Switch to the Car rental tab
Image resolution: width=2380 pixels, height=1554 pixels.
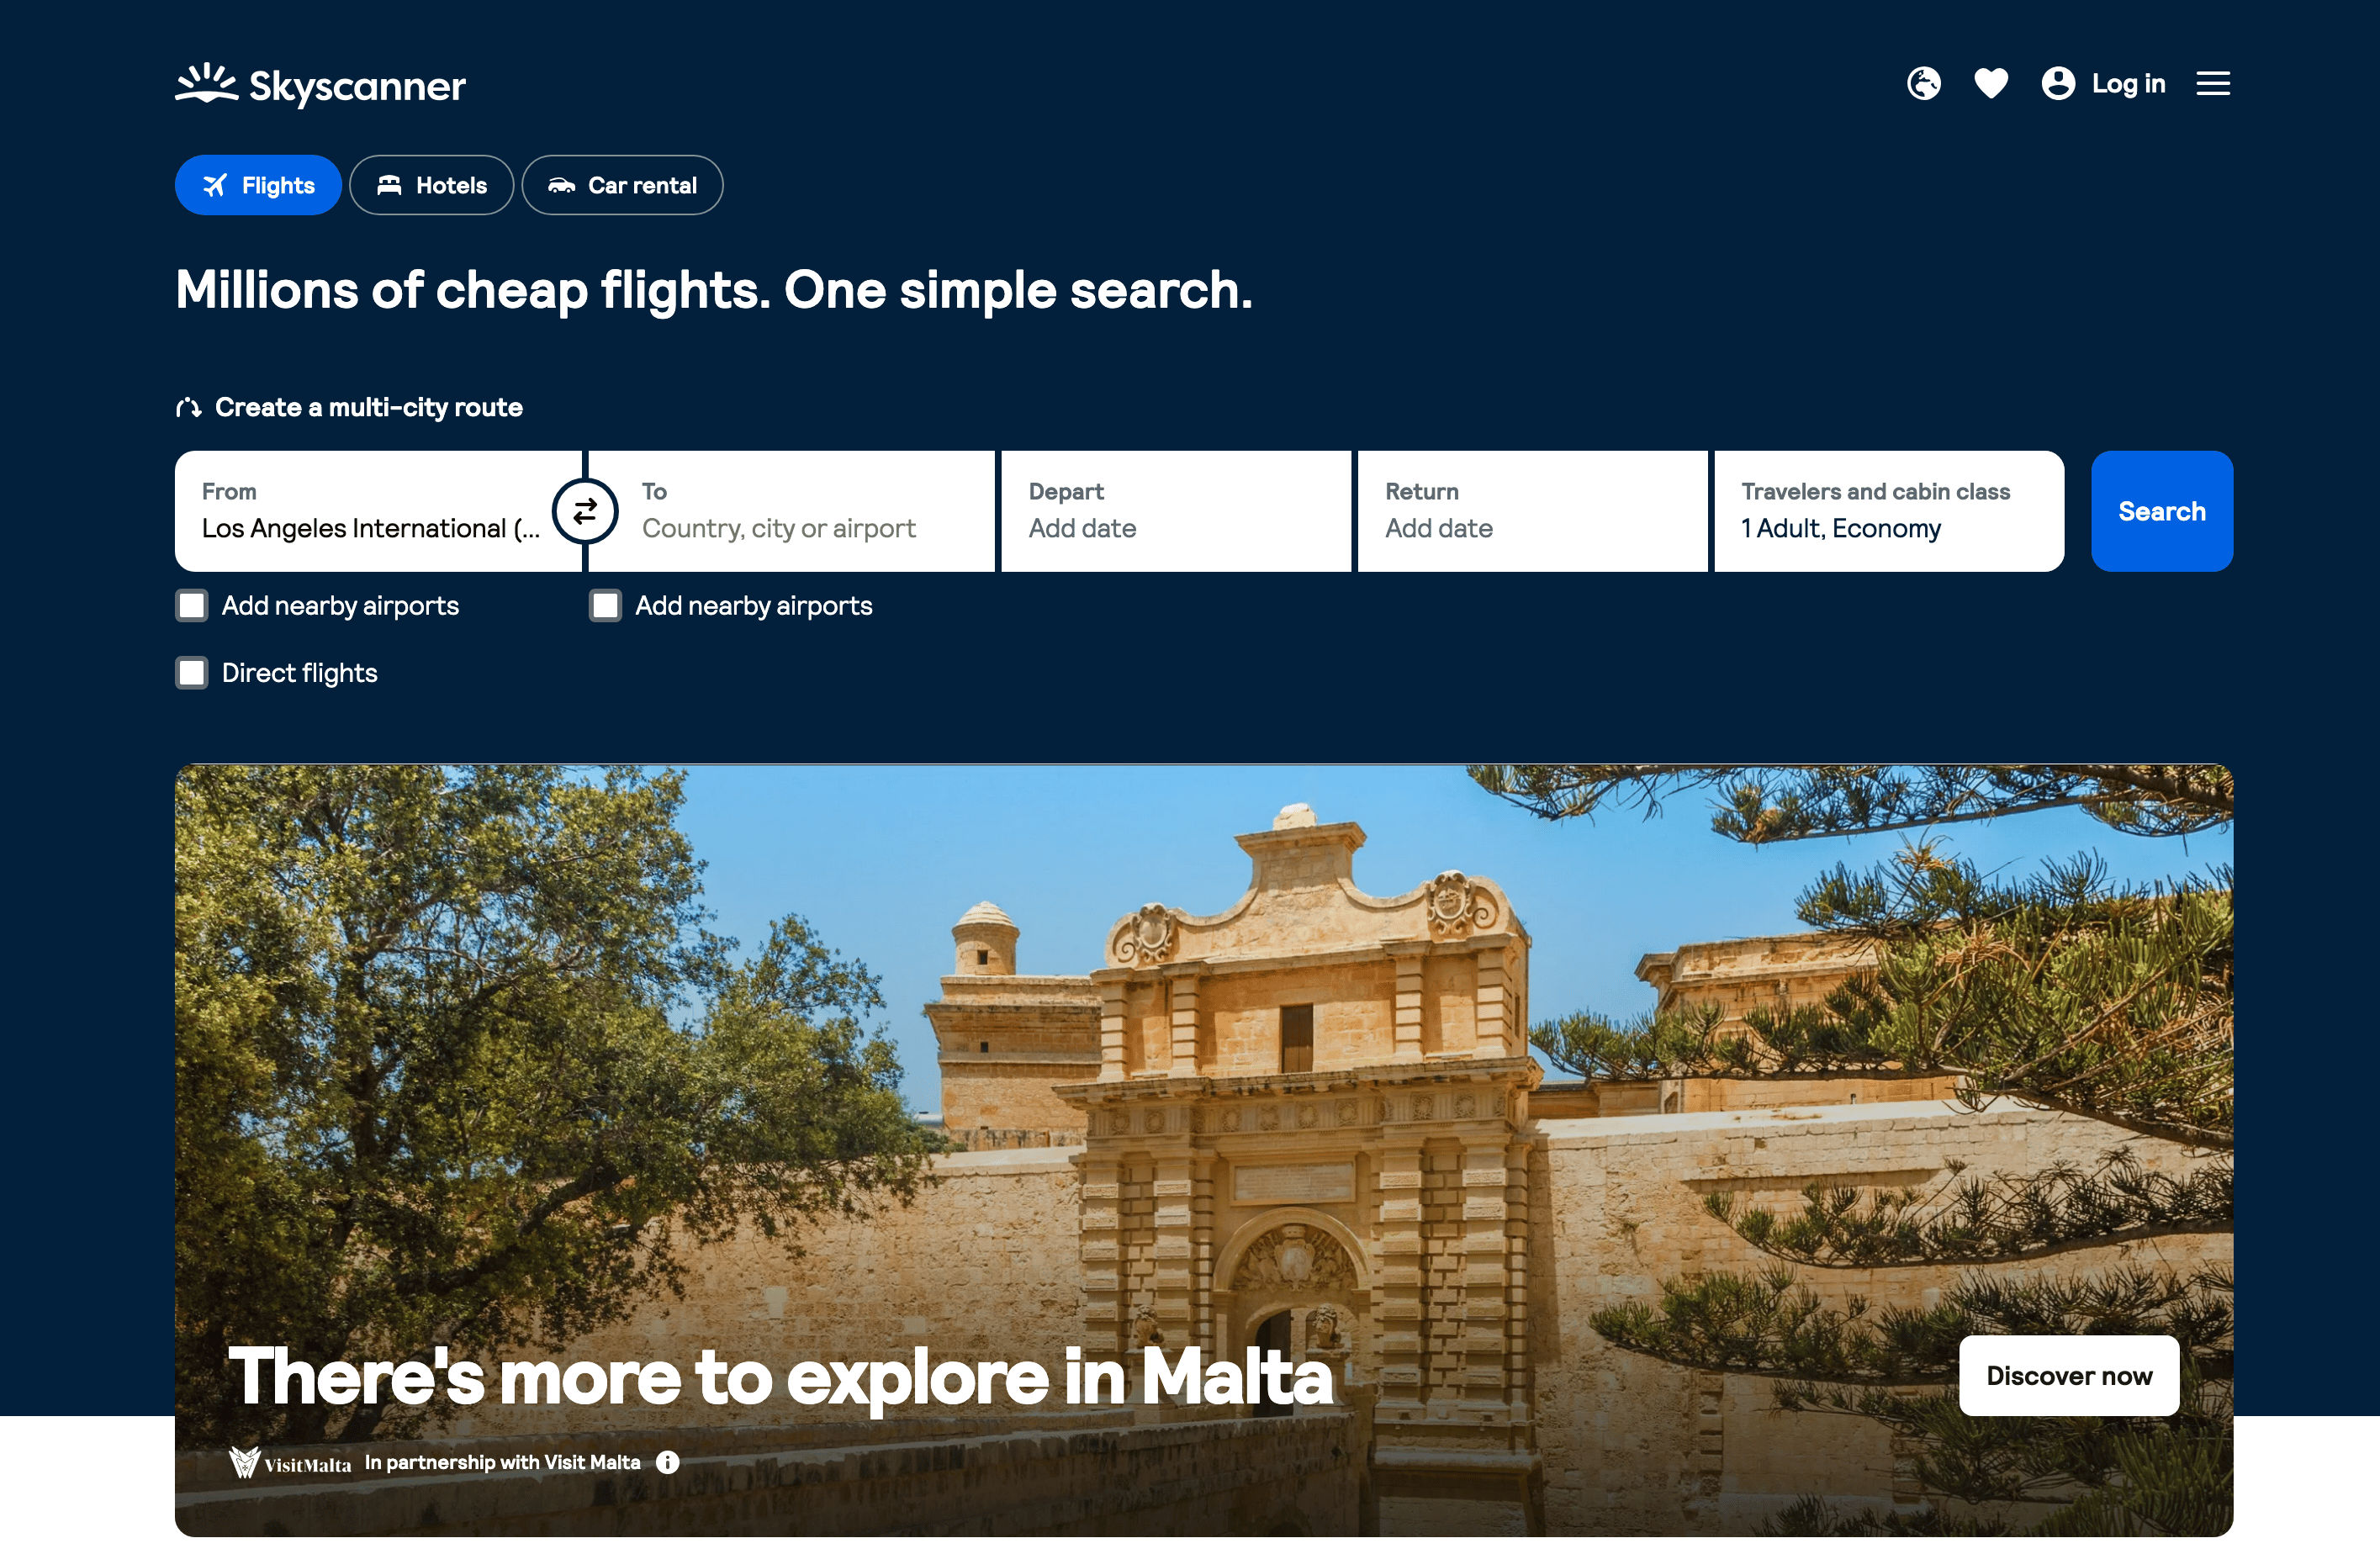(x=622, y=185)
